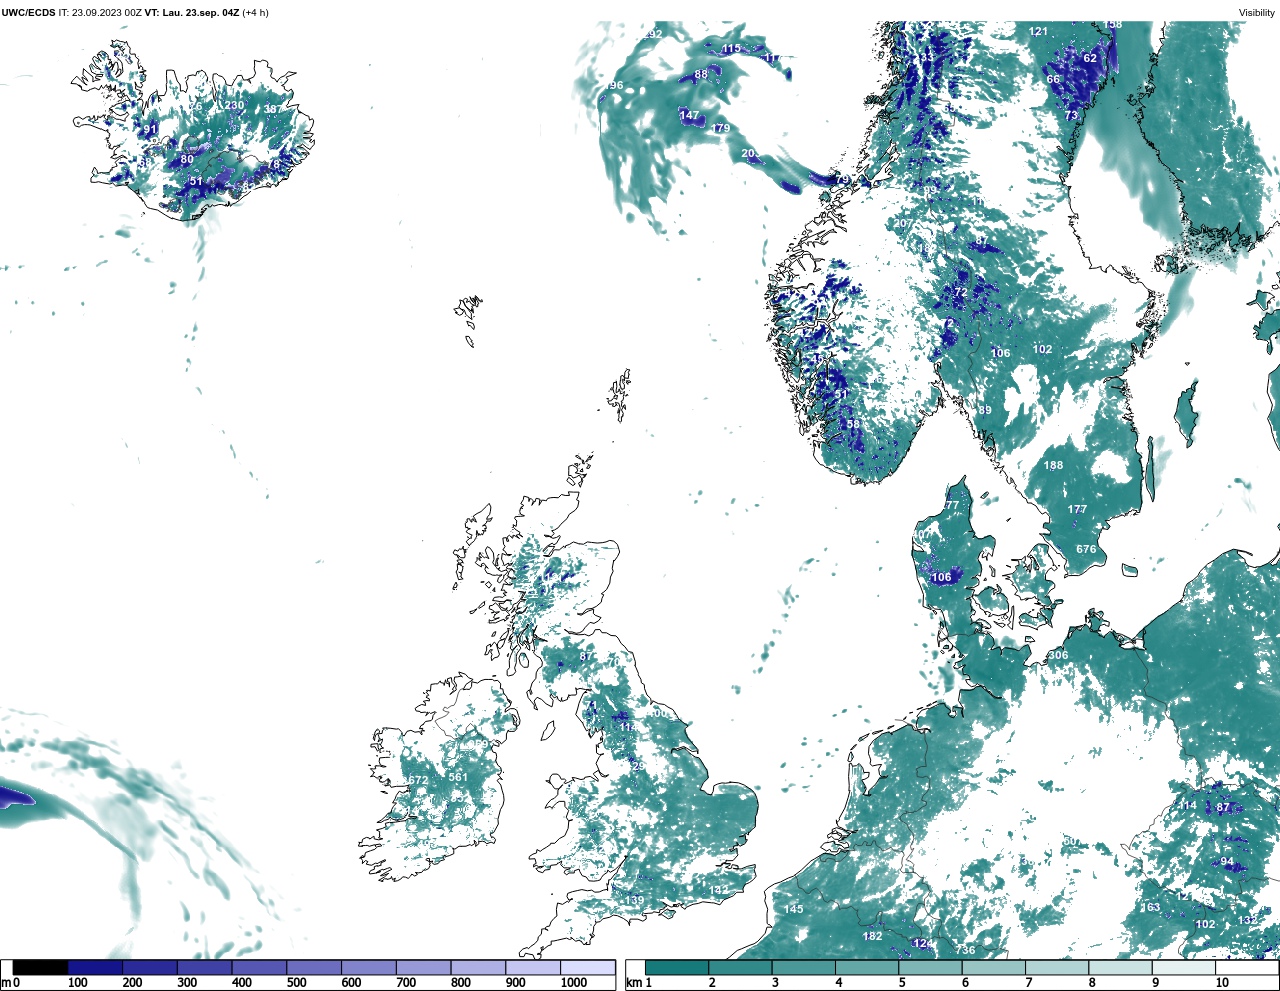
Task: Click the value '196' over the sea
Action: pyautogui.click(x=614, y=86)
